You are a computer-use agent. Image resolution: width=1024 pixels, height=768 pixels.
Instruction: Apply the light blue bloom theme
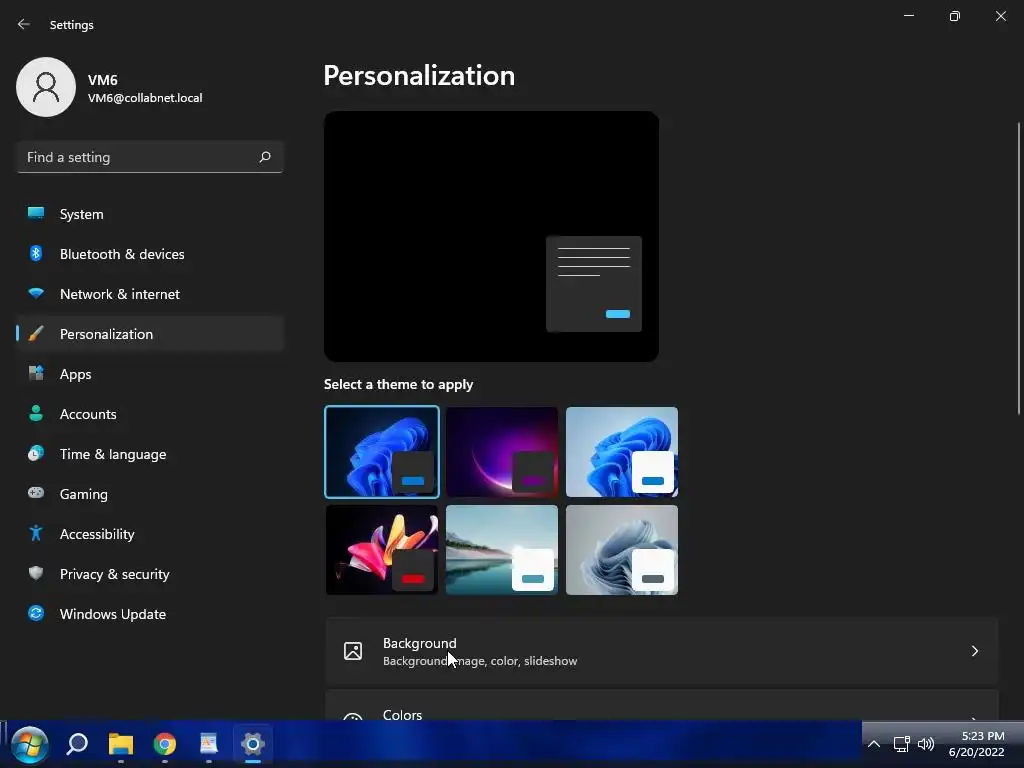[622, 452]
